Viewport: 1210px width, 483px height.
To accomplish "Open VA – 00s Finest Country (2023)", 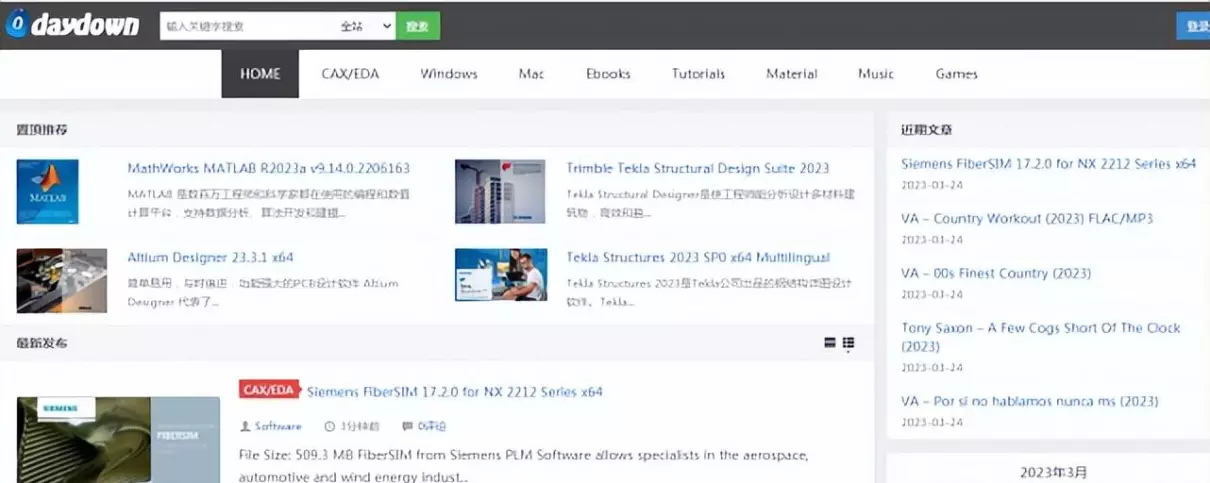I will point(996,273).
